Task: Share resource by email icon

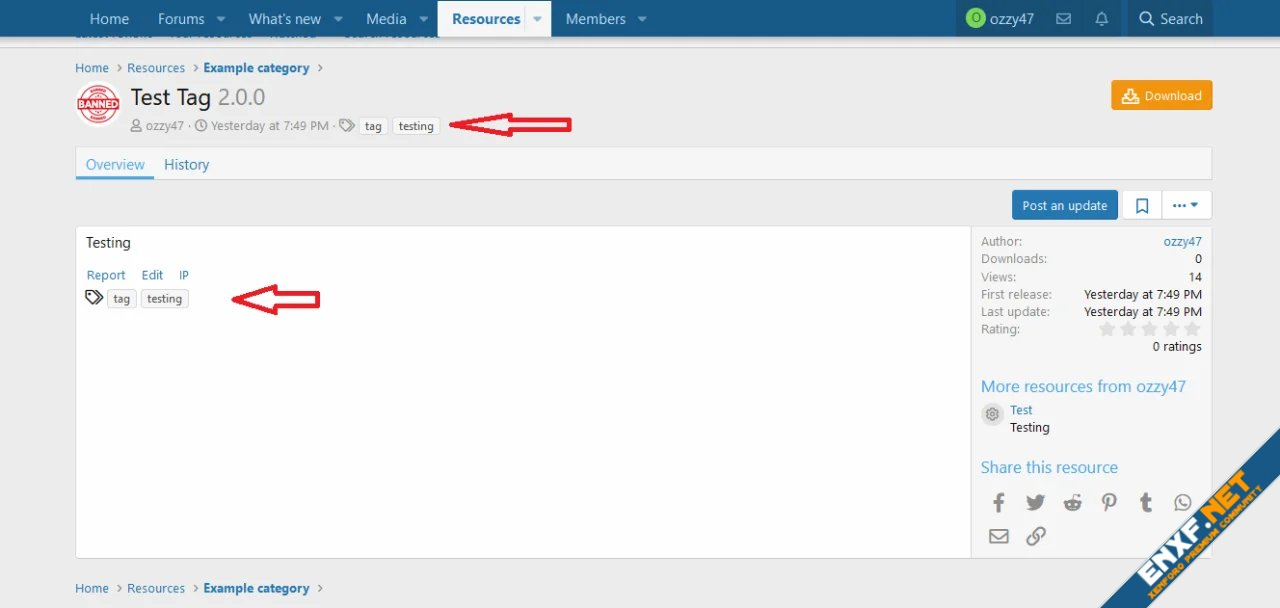Action: [x=998, y=536]
